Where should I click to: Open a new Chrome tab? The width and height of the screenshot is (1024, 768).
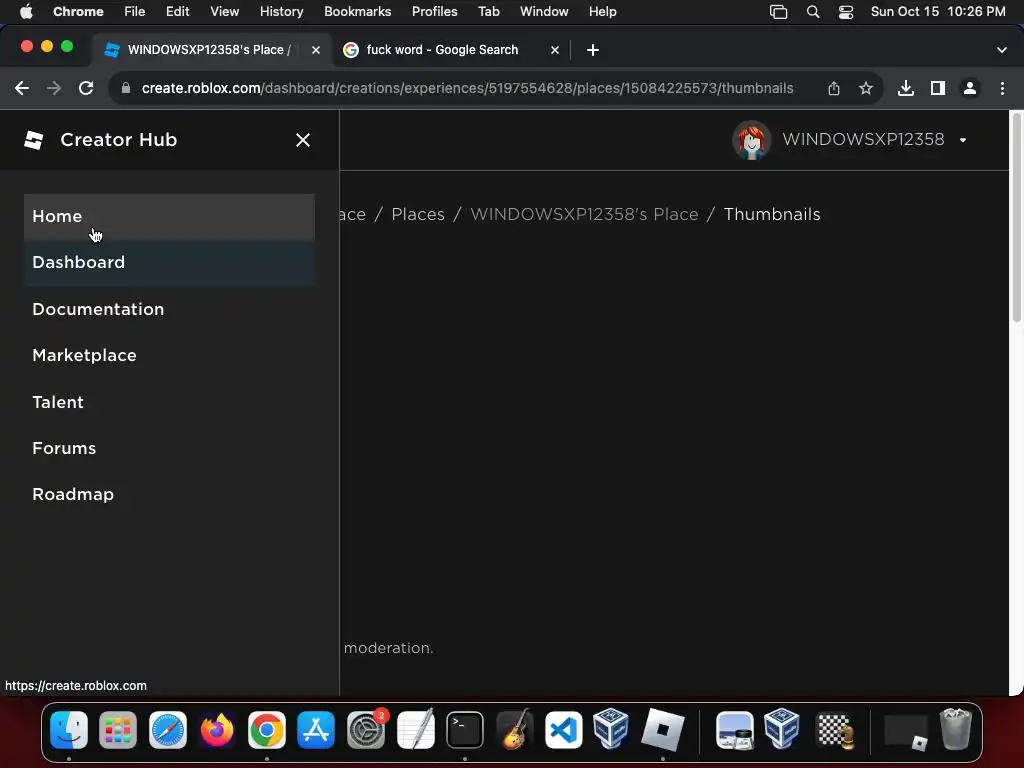point(592,50)
